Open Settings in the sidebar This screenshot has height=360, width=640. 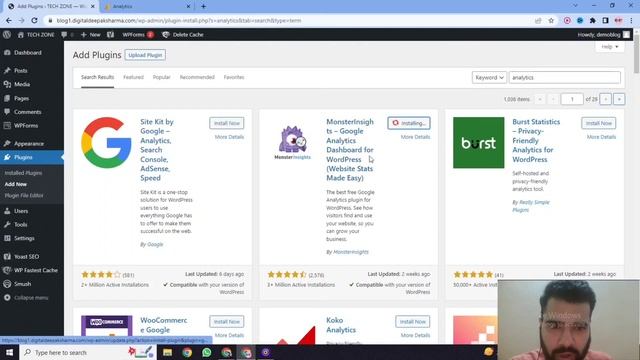24,238
